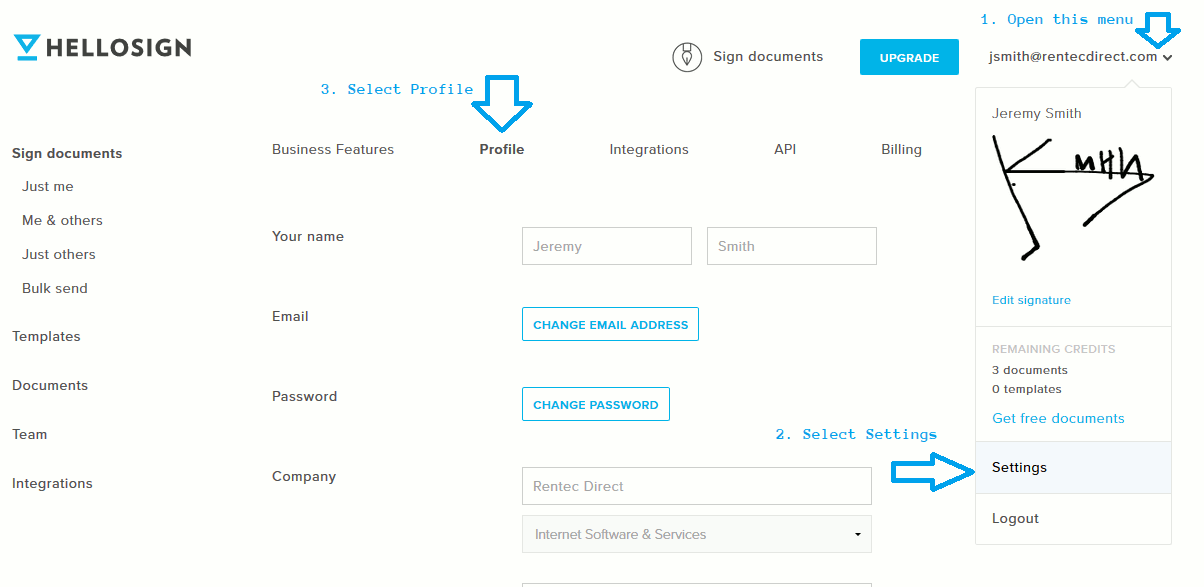
Task: Click the Edit signature link
Action: (1031, 300)
